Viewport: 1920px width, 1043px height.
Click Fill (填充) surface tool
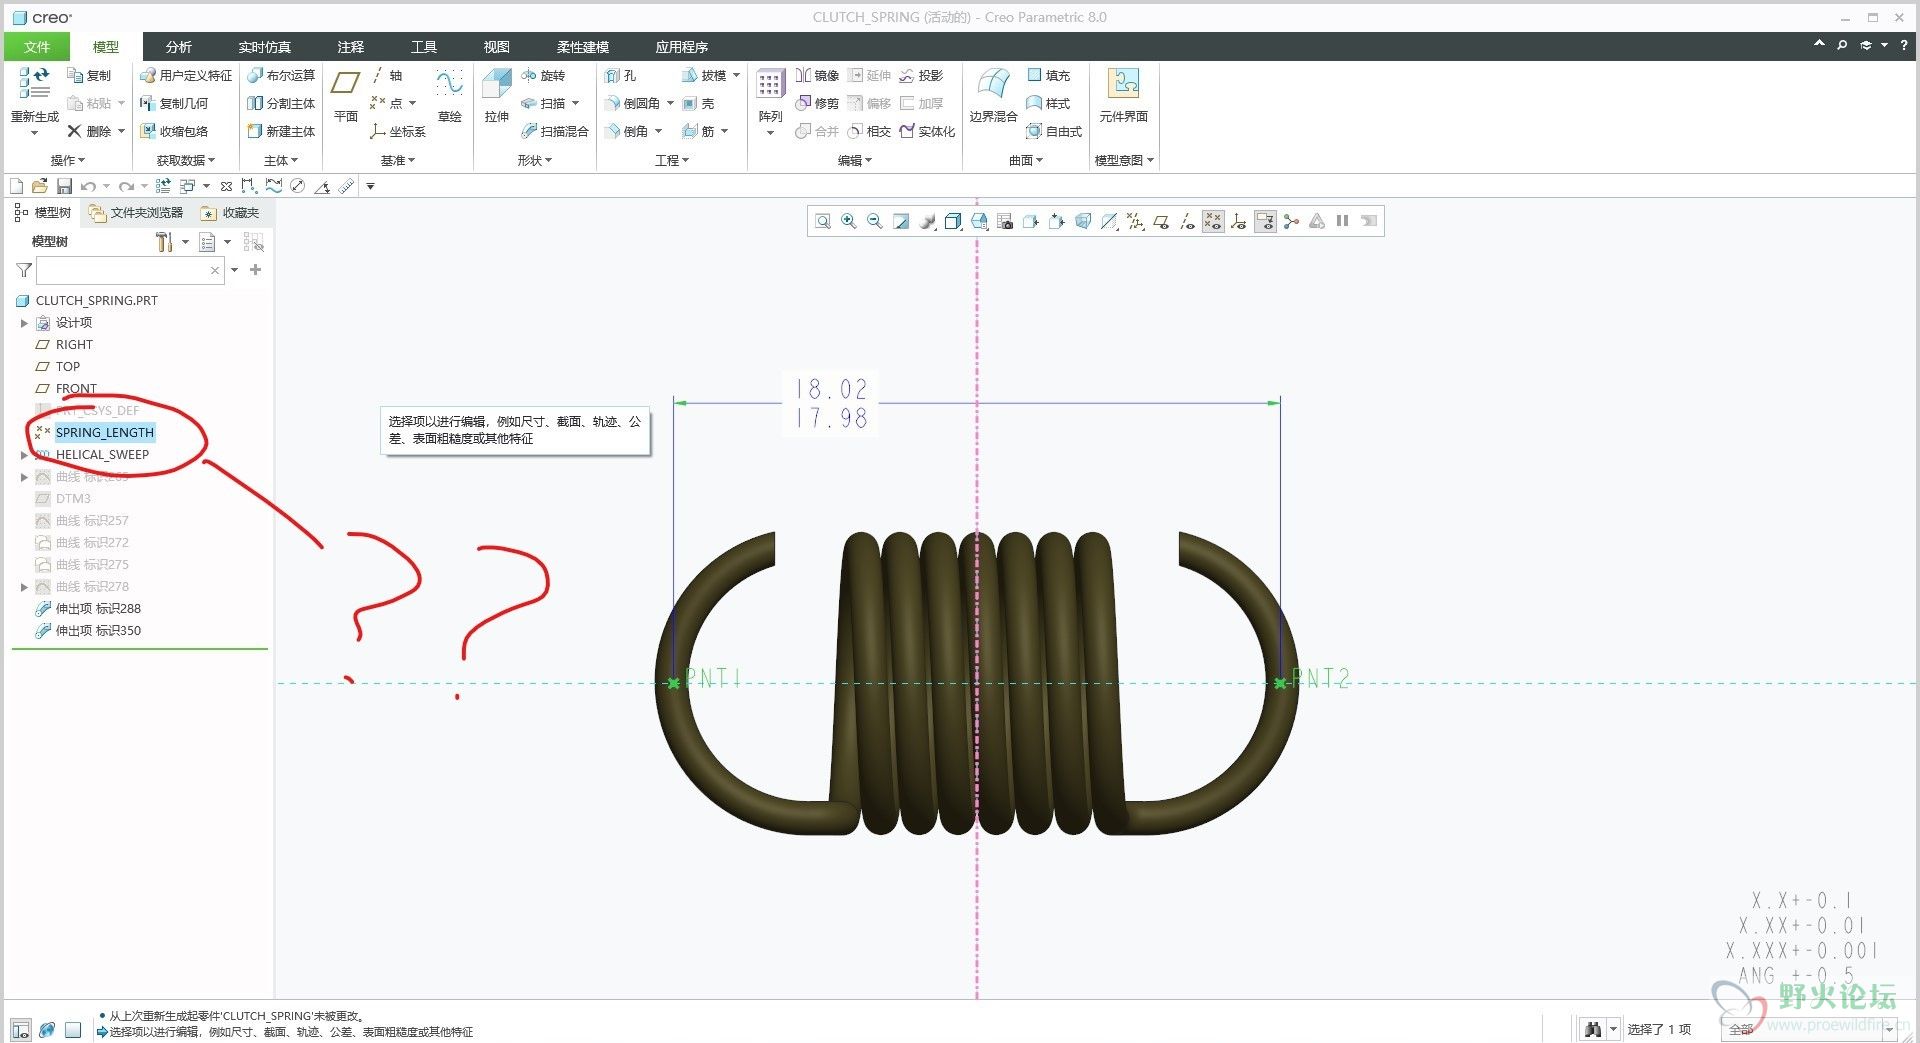1049,75
